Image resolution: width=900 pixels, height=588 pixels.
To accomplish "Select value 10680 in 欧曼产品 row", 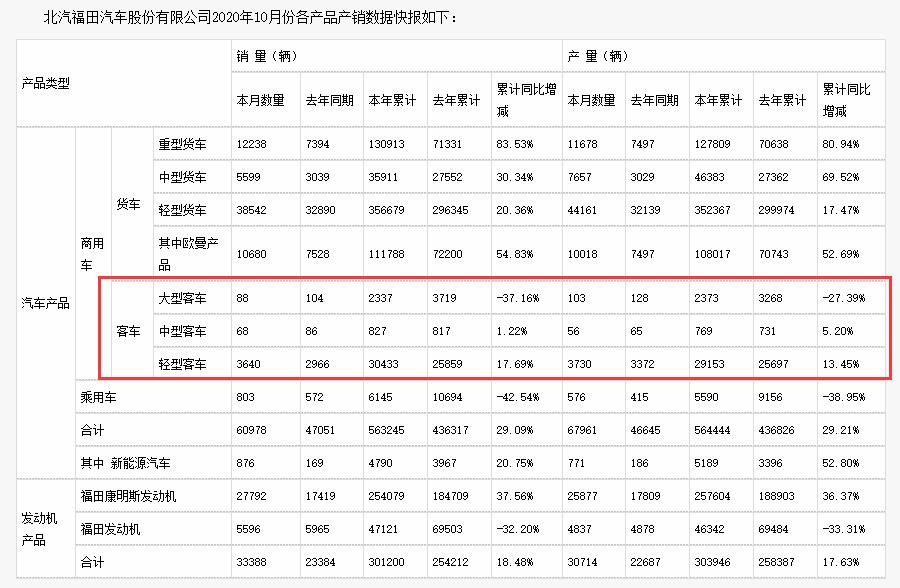I will tap(251, 254).
